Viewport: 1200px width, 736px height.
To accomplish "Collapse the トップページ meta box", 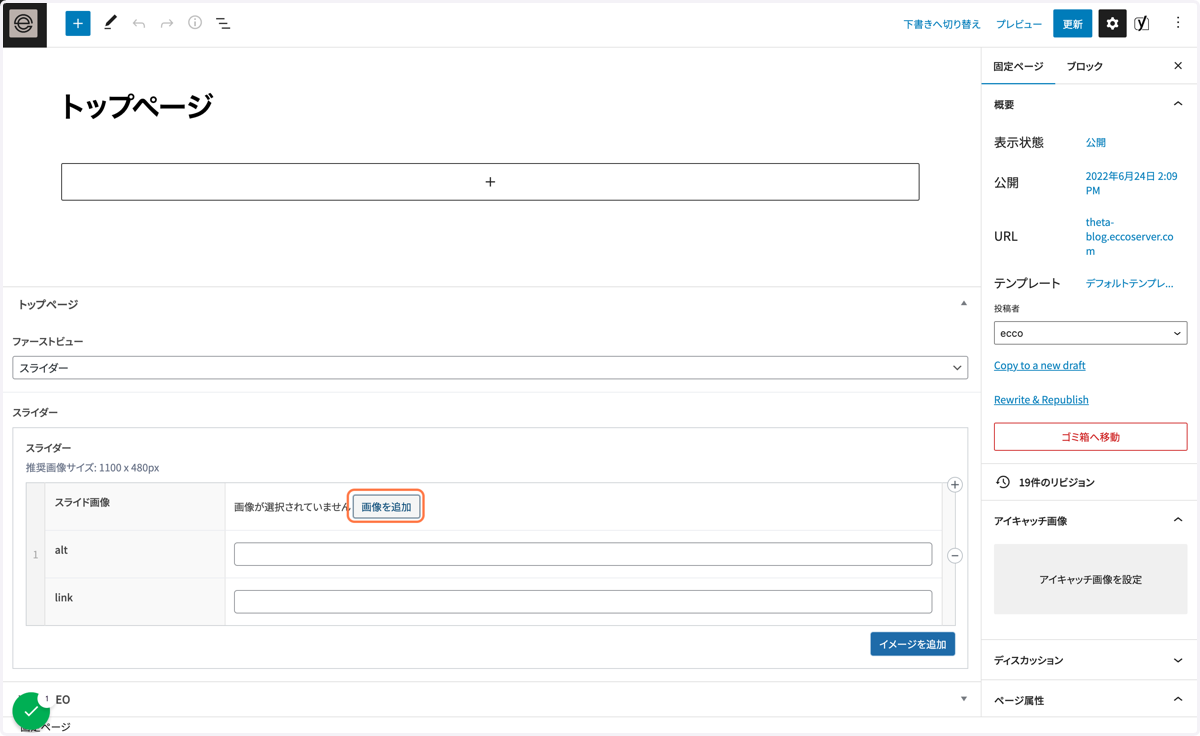I will [x=964, y=303].
